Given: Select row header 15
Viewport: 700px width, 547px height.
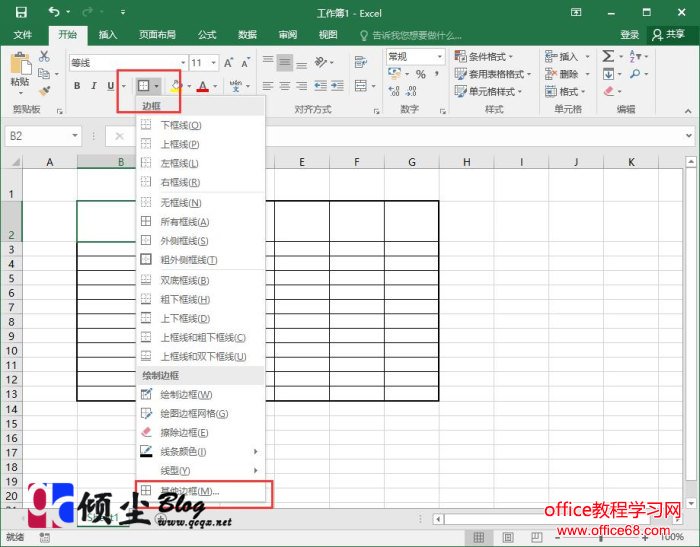Looking at the screenshot, I should tap(11, 423).
